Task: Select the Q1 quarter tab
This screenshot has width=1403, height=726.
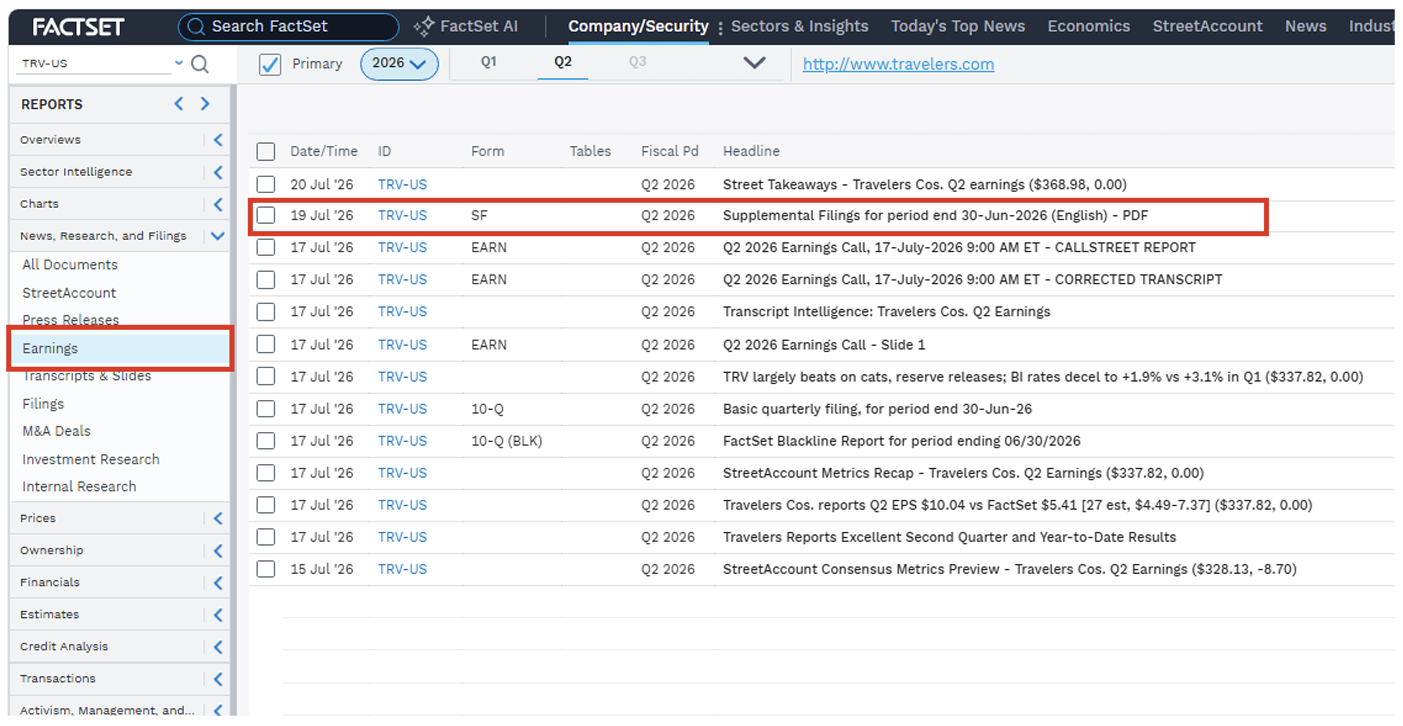Action: (489, 62)
